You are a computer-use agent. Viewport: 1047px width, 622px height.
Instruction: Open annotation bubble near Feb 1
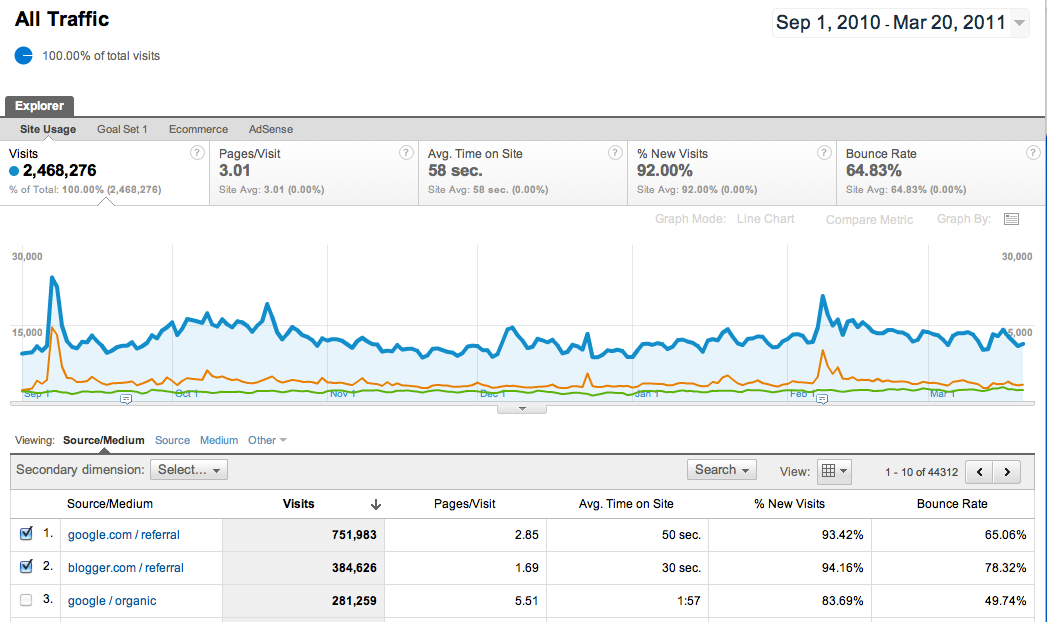tap(822, 399)
